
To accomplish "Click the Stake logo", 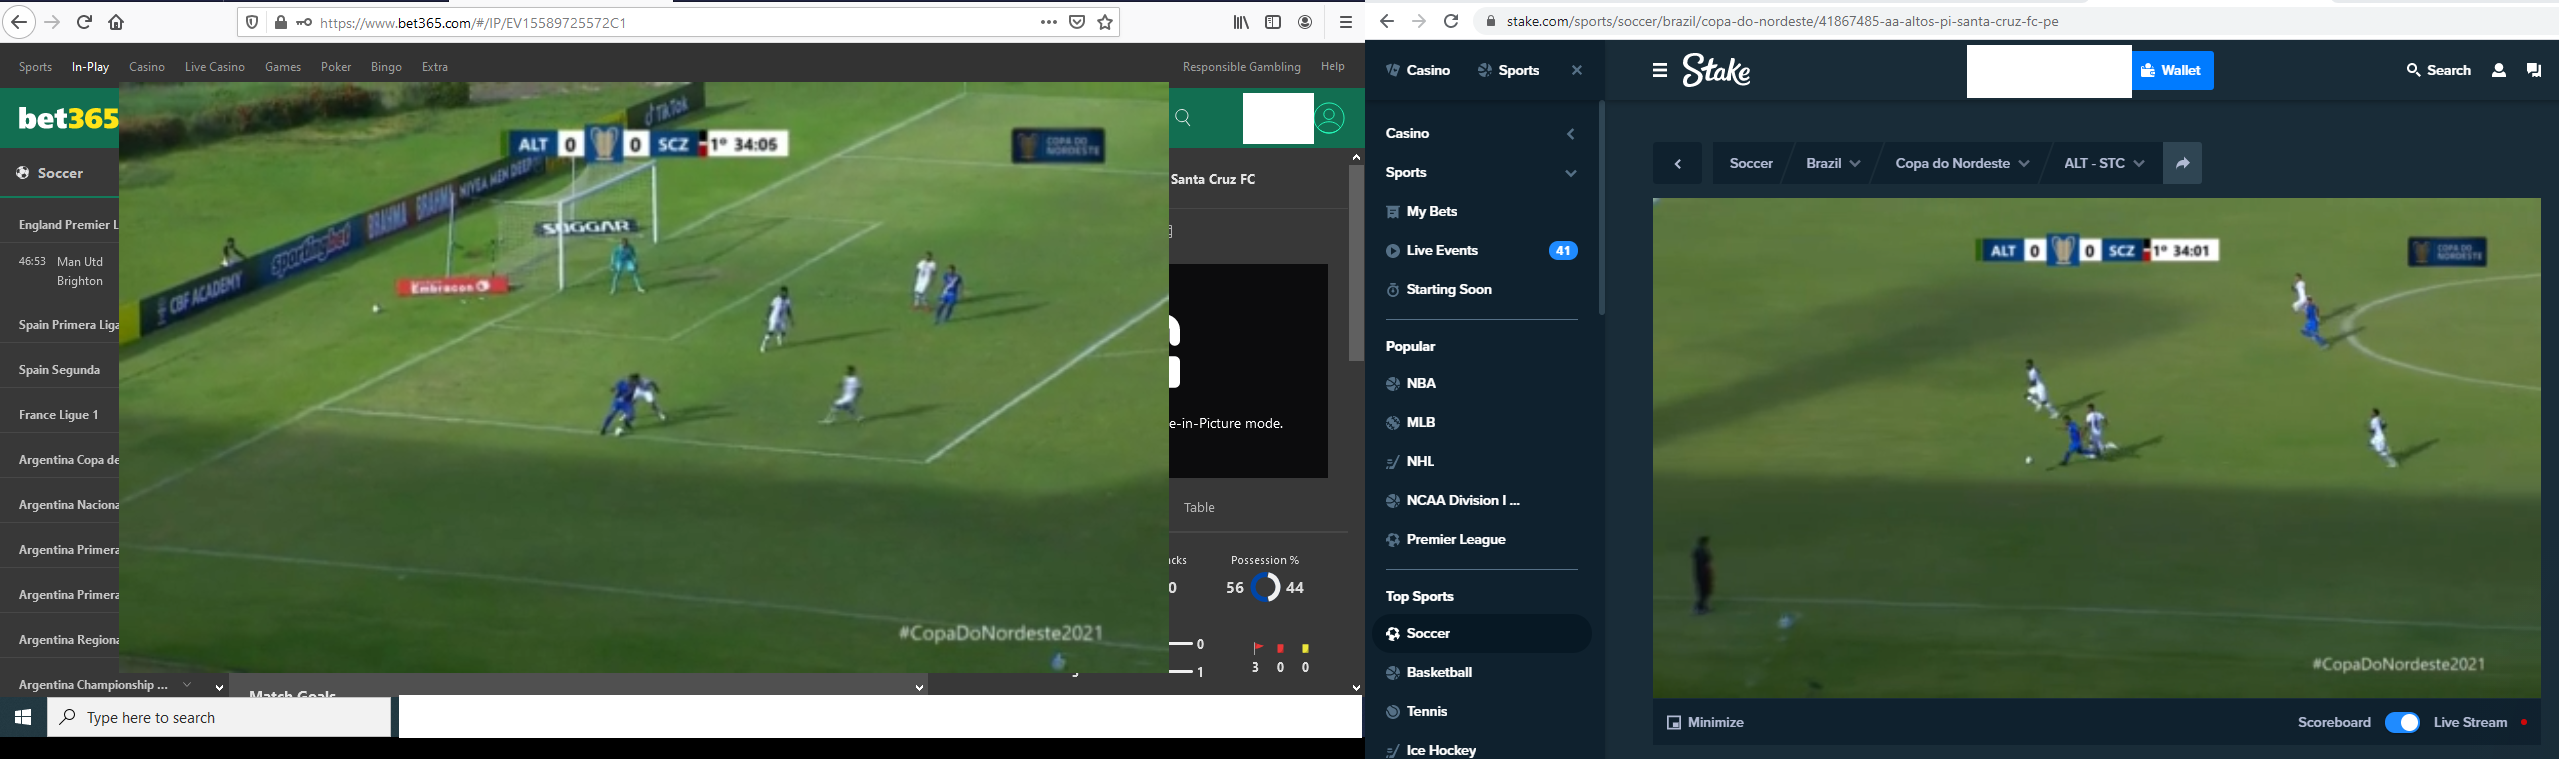I will click(x=1716, y=70).
